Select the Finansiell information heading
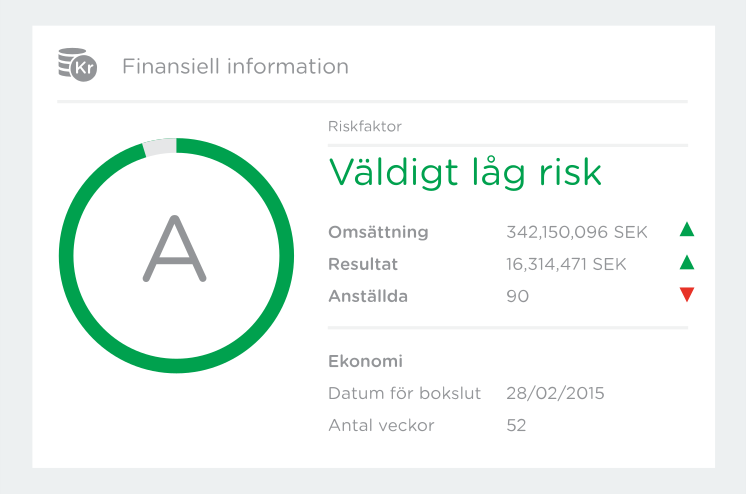 [x=235, y=67]
